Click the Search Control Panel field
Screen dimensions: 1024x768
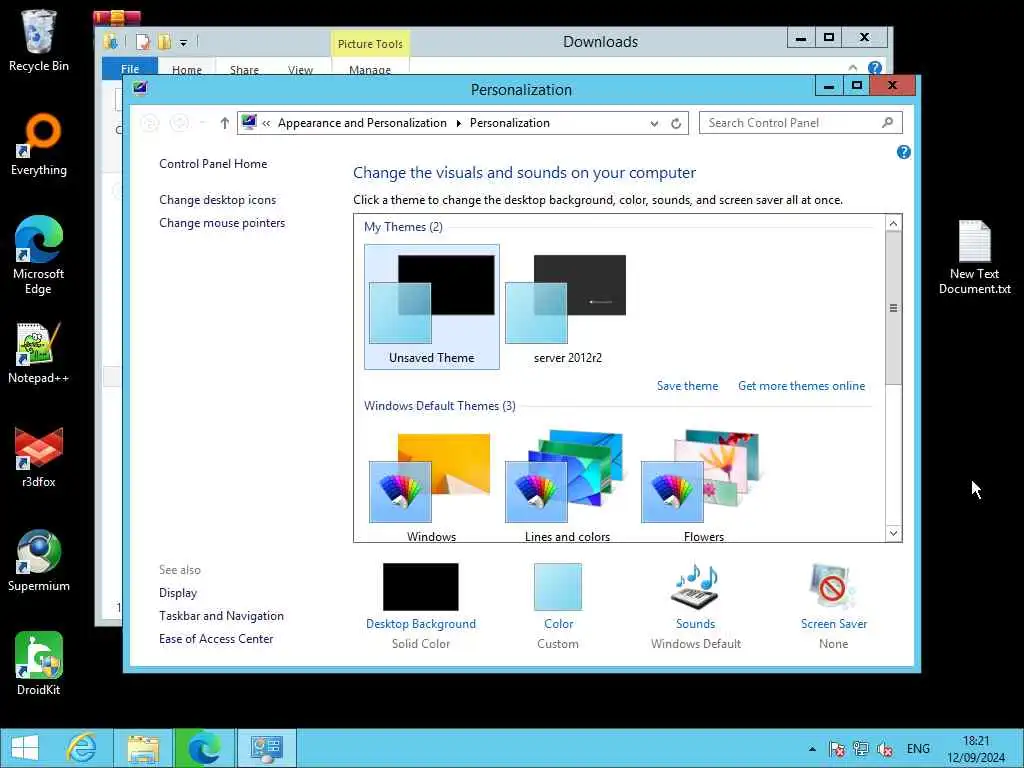click(x=801, y=123)
